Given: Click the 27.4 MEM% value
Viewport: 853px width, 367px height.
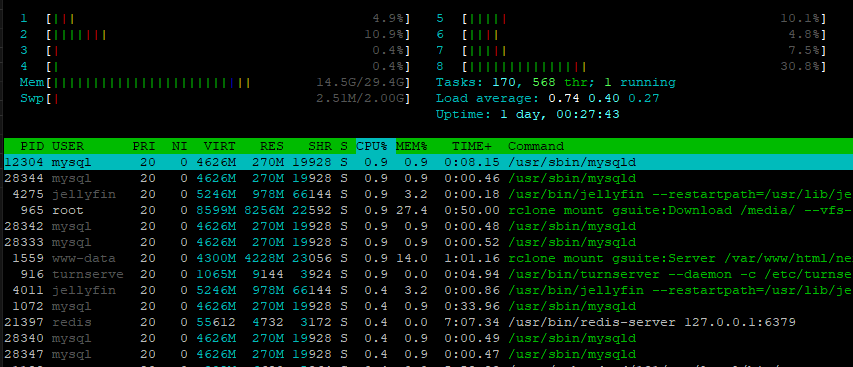Looking at the screenshot, I should [x=412, y=210].
